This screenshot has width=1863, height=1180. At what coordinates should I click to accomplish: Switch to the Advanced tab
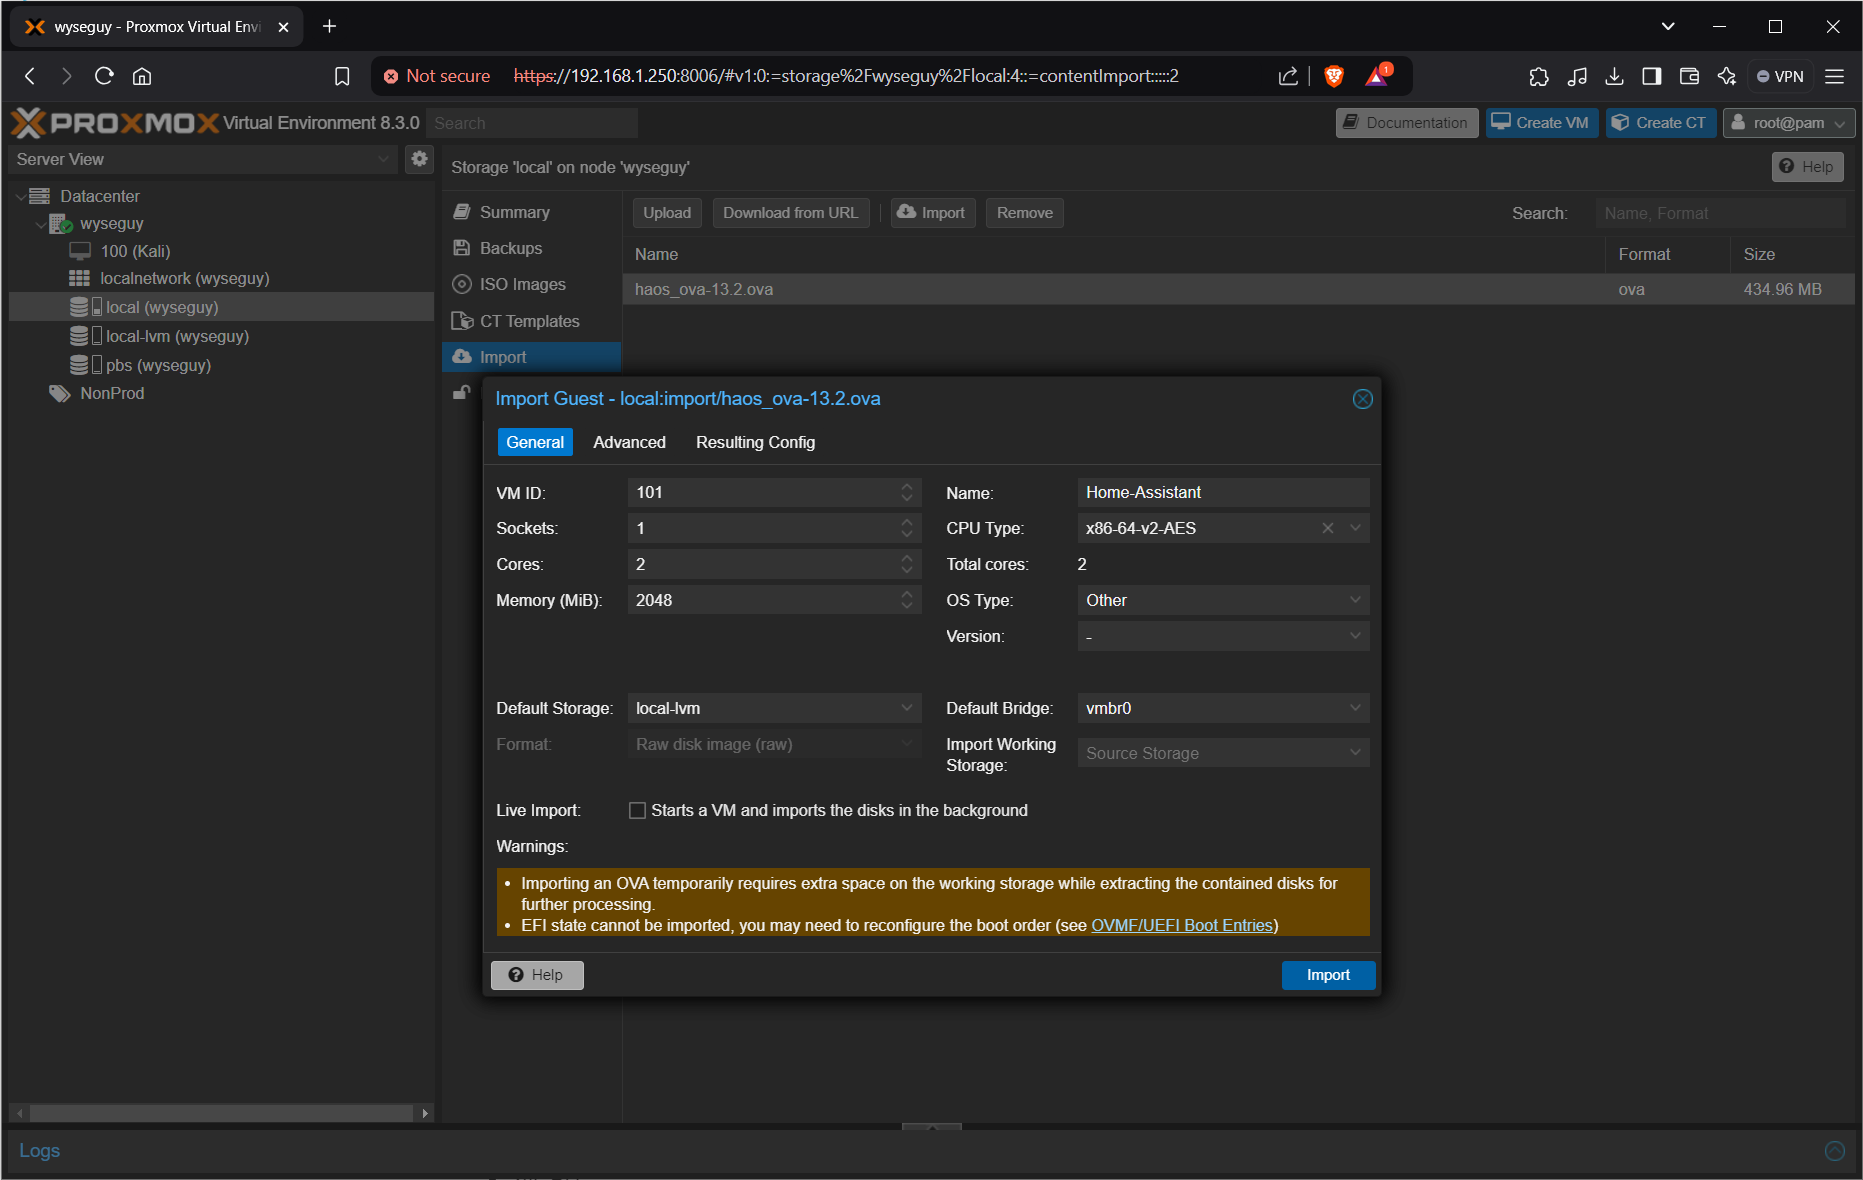point(629,442)
